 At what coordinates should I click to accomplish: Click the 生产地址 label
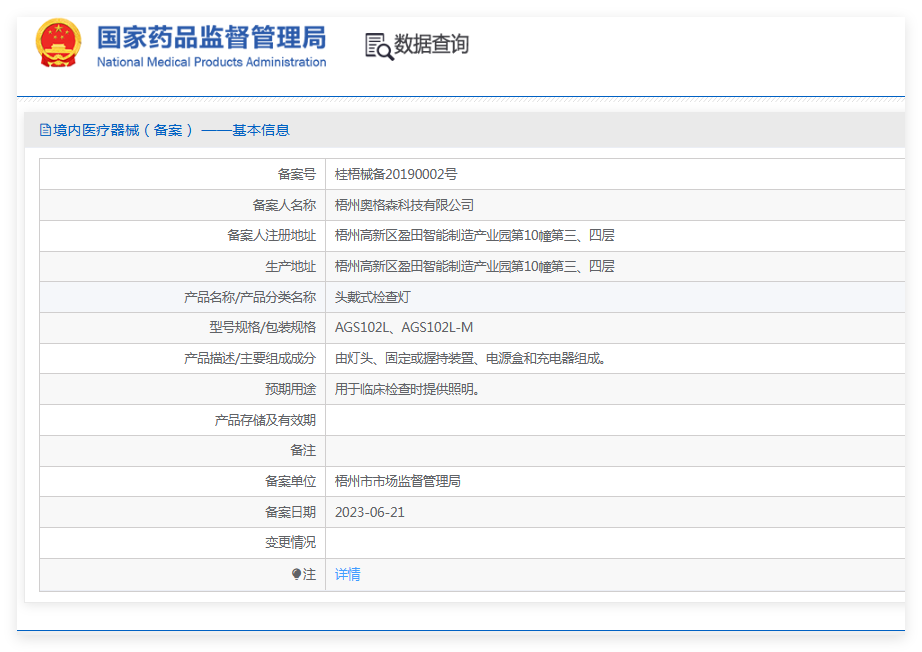pos(290,266)
